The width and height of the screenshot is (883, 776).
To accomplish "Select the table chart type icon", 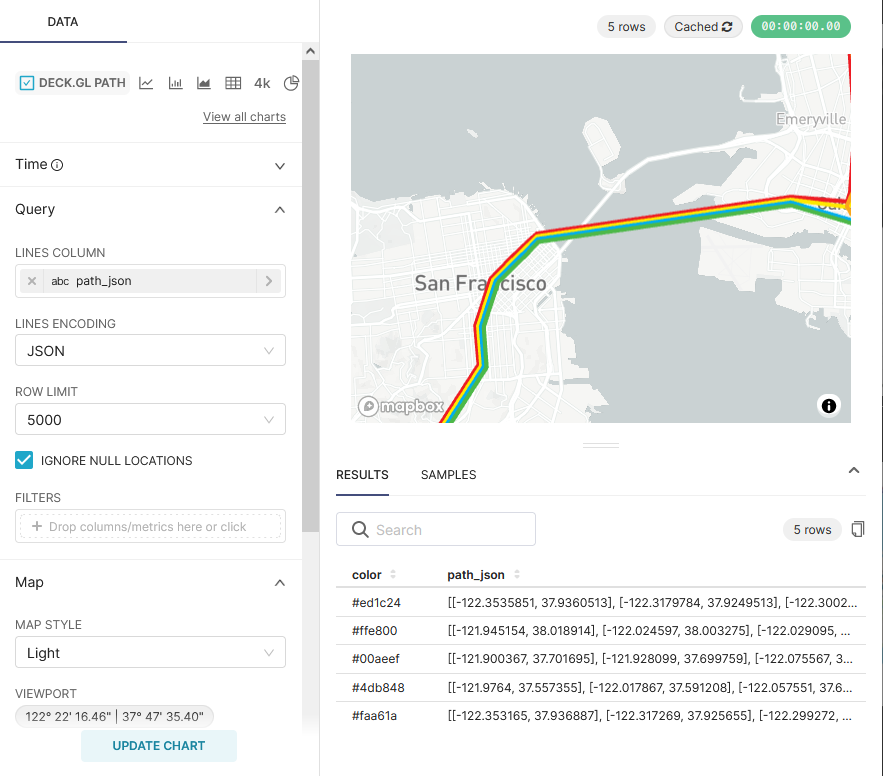I will point(233,83).
